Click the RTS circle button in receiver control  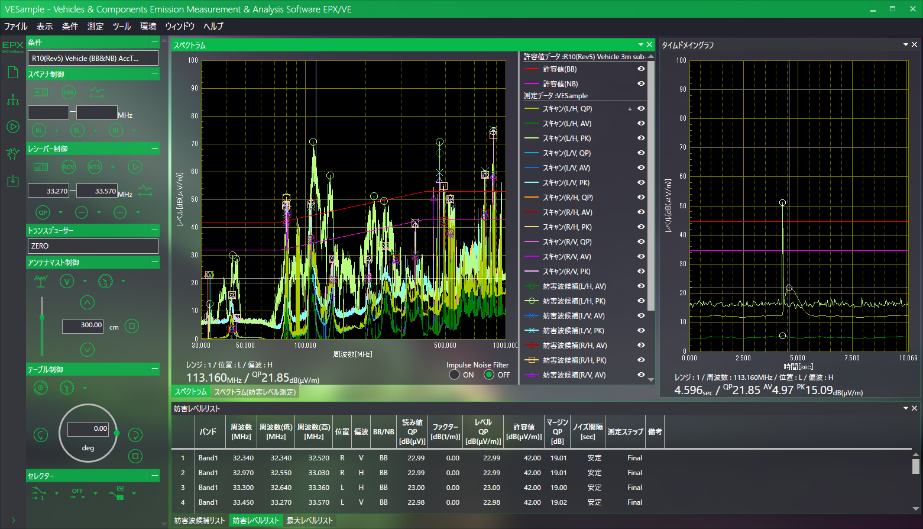95,167
